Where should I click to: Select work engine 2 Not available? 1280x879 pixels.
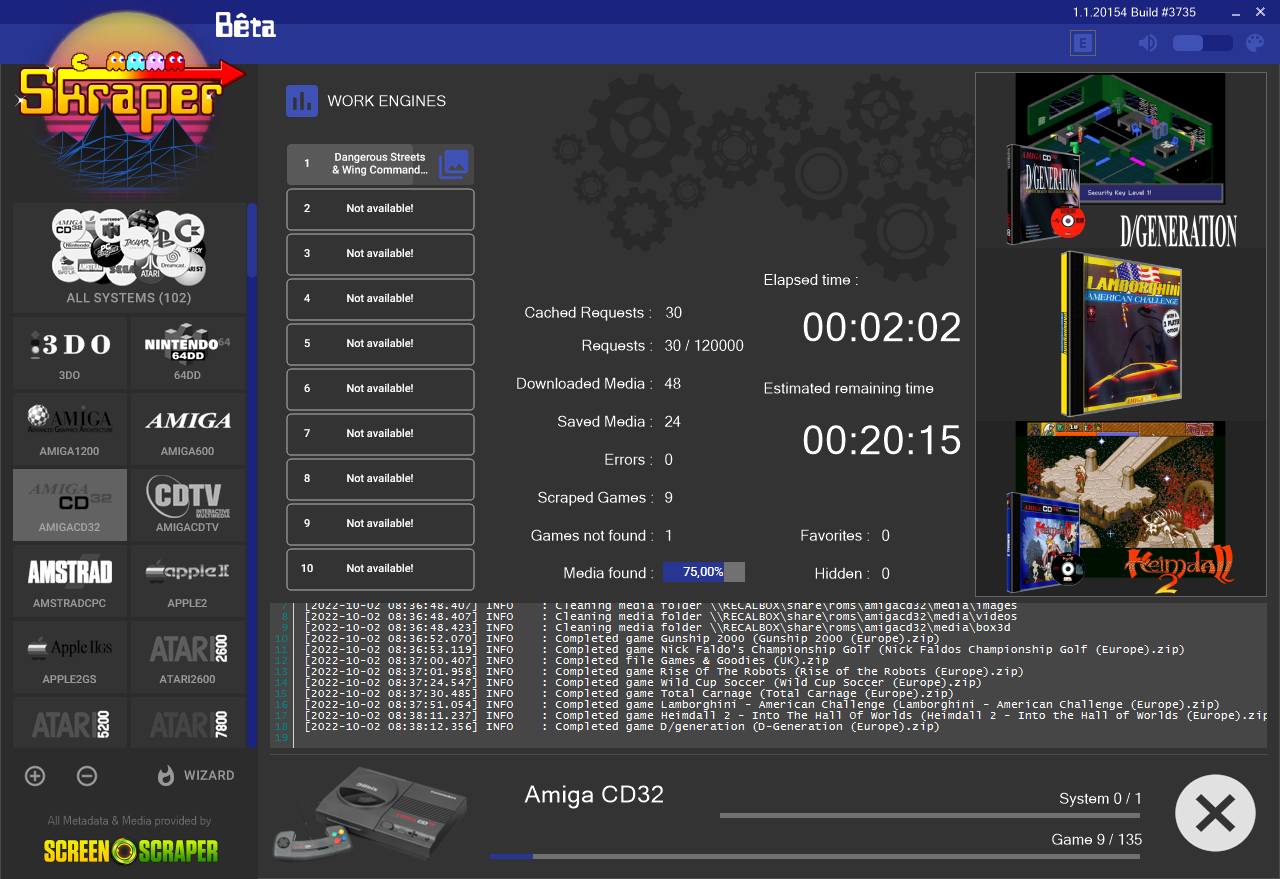click(380, 209)
